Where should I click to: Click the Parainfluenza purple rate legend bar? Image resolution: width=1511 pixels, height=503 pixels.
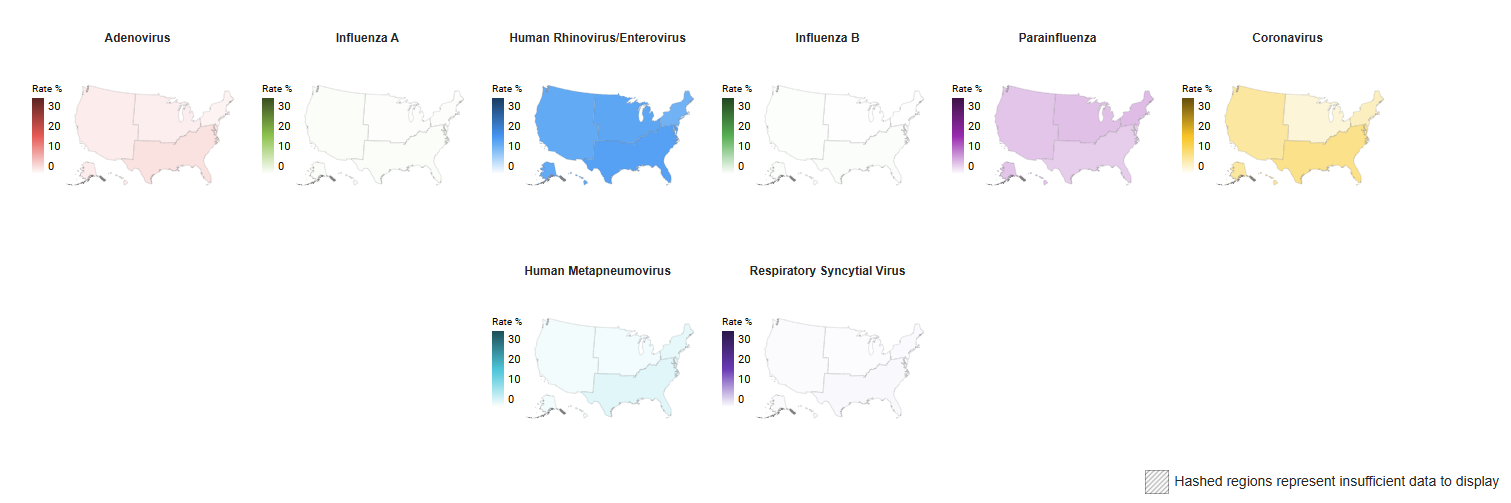tap(958, 135)
